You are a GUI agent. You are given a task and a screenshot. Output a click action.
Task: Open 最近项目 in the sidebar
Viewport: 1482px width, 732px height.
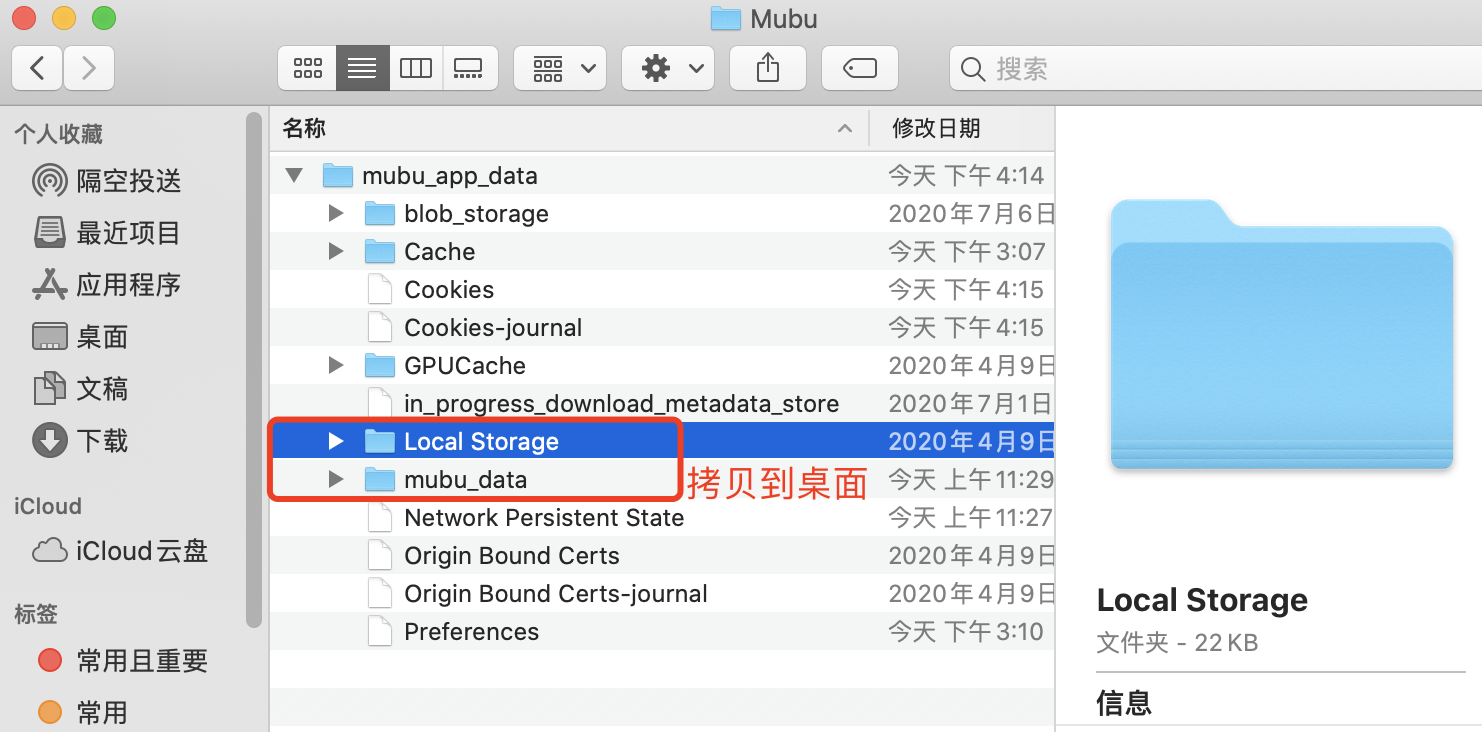point(108,233)
